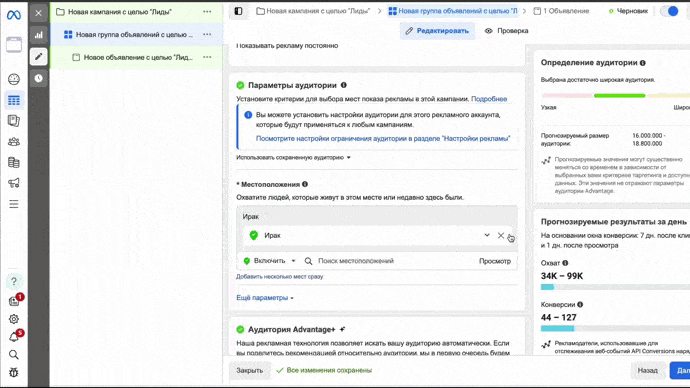Close the editing panel with X

(x=39, y=13)
